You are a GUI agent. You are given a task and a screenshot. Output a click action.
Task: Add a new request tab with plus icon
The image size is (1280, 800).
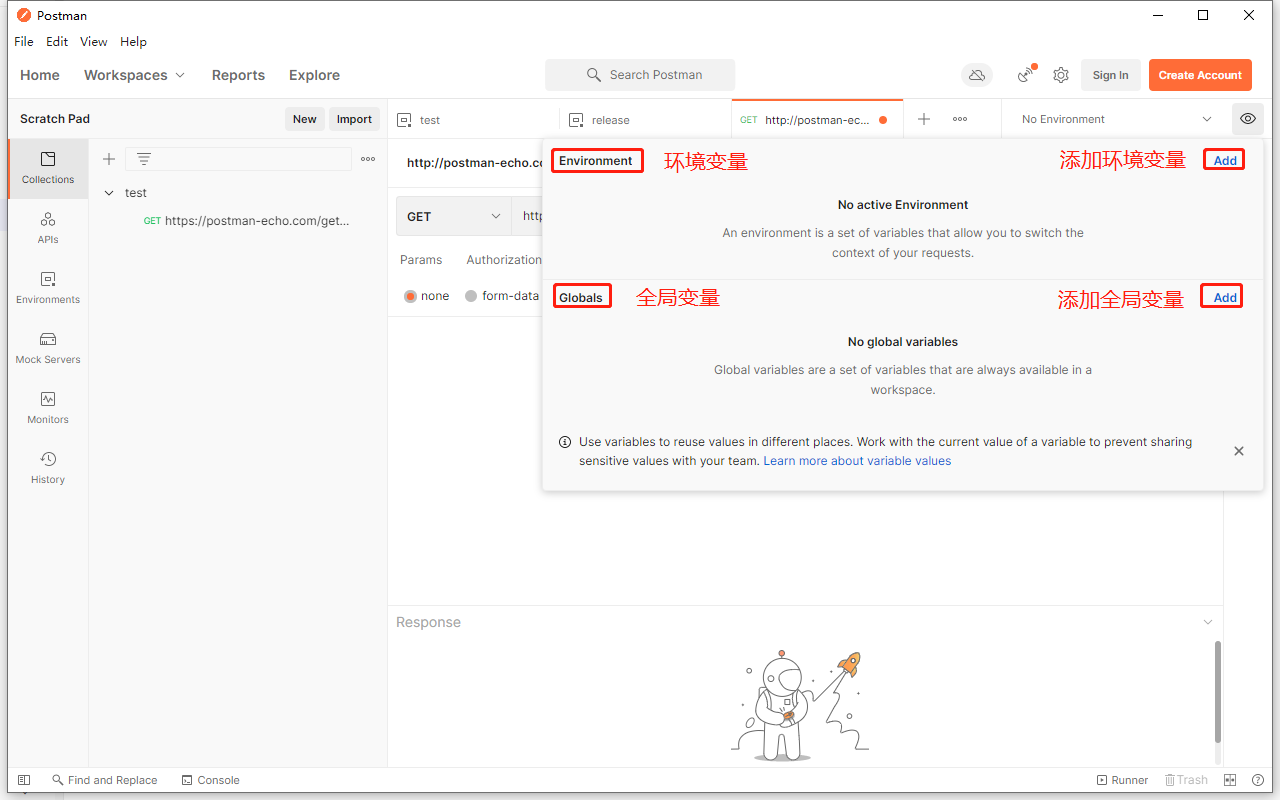point(924,119)
